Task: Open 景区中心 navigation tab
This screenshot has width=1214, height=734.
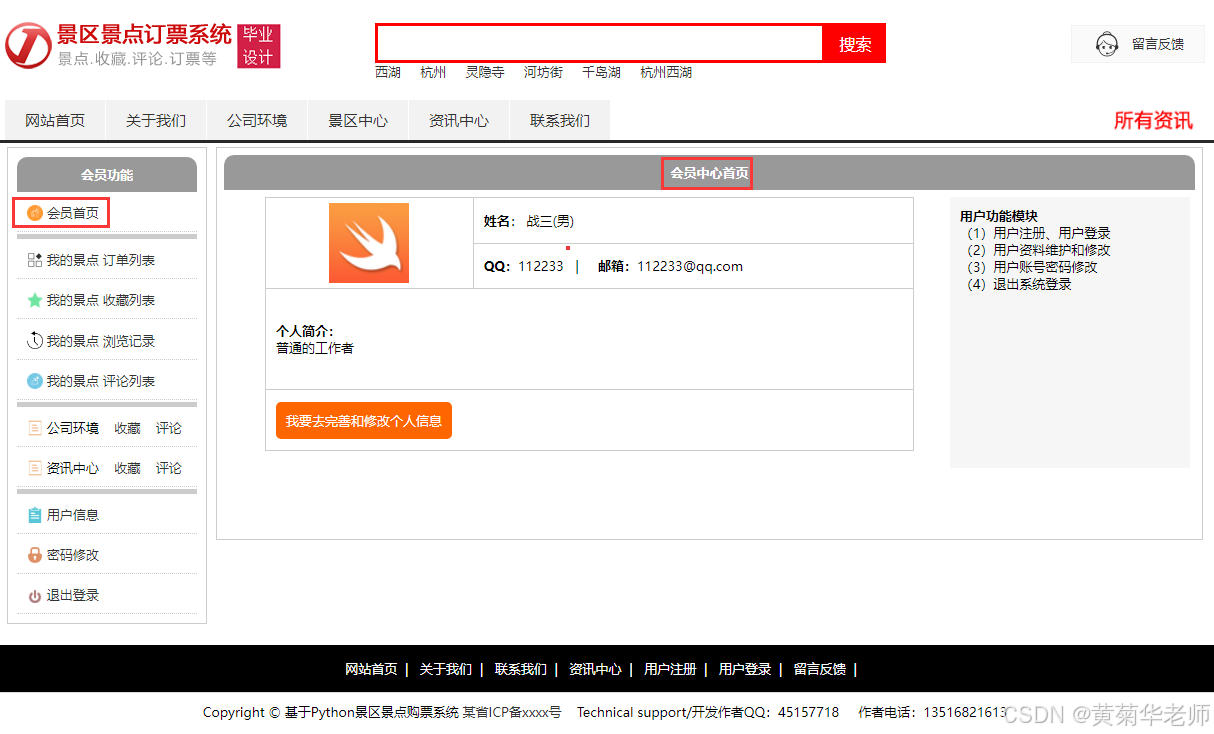Action: click(x=358, y=120)
